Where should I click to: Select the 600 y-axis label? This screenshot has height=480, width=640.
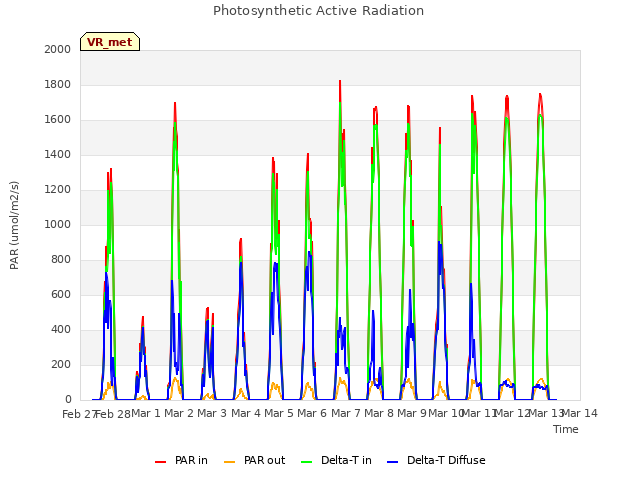click(61, 295)
